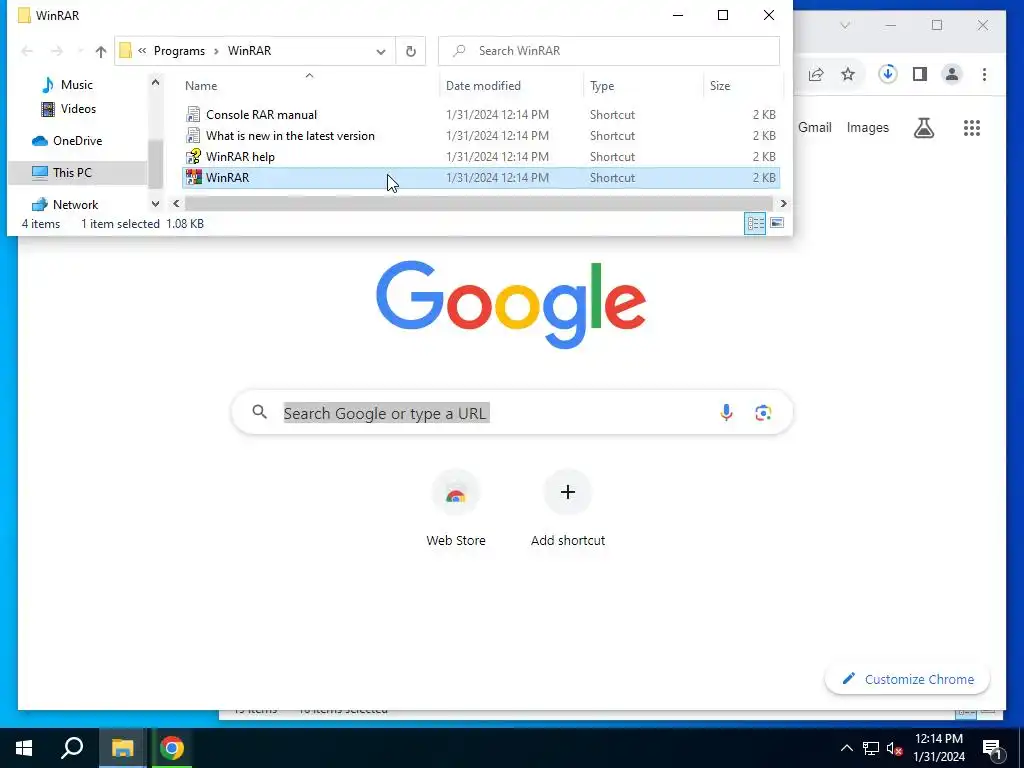Click Add shortcut tile
Image resolution: width=1024 pixels, height=768 pixels.
pyautogui.click(x=568, y=509)
